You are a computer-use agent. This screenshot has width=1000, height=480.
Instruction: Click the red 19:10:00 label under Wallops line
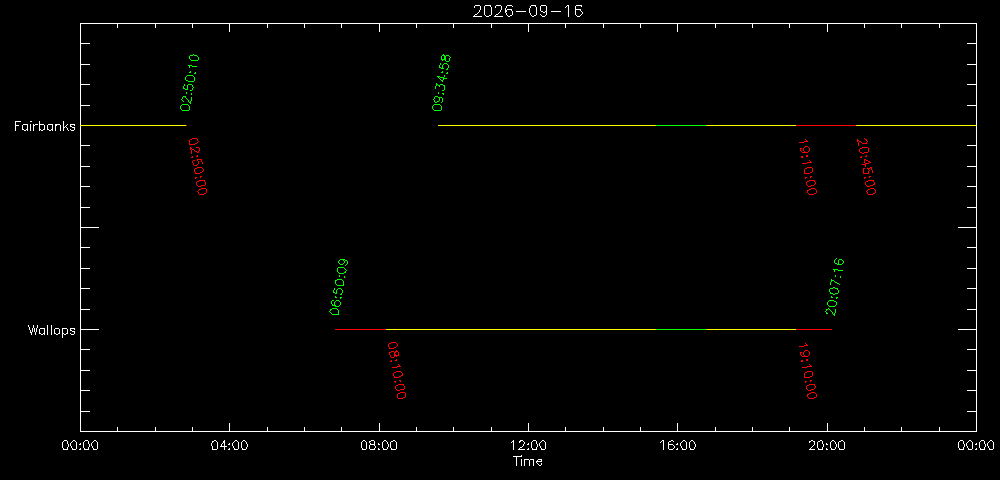click(x=807, y=370)
